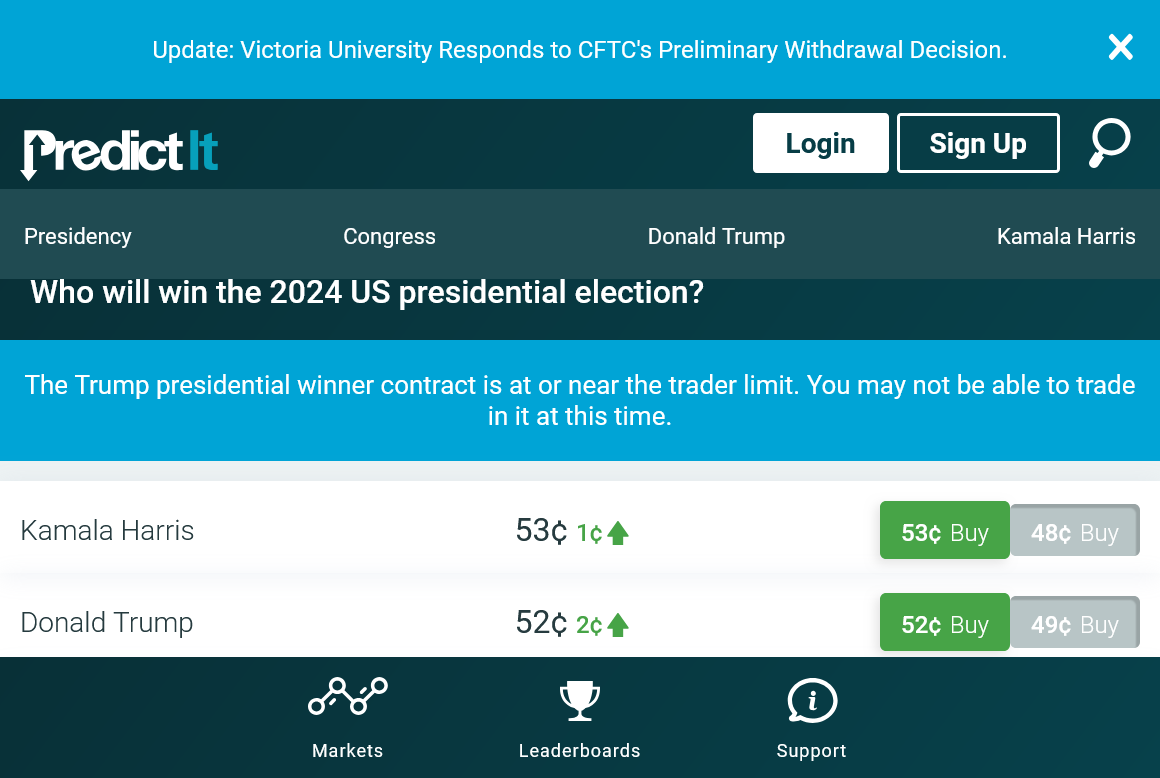Buy Kamala Harris Yes at 53¢
Image resolution: width=1160 pixels, height=778 pixels.
(944, 531)
